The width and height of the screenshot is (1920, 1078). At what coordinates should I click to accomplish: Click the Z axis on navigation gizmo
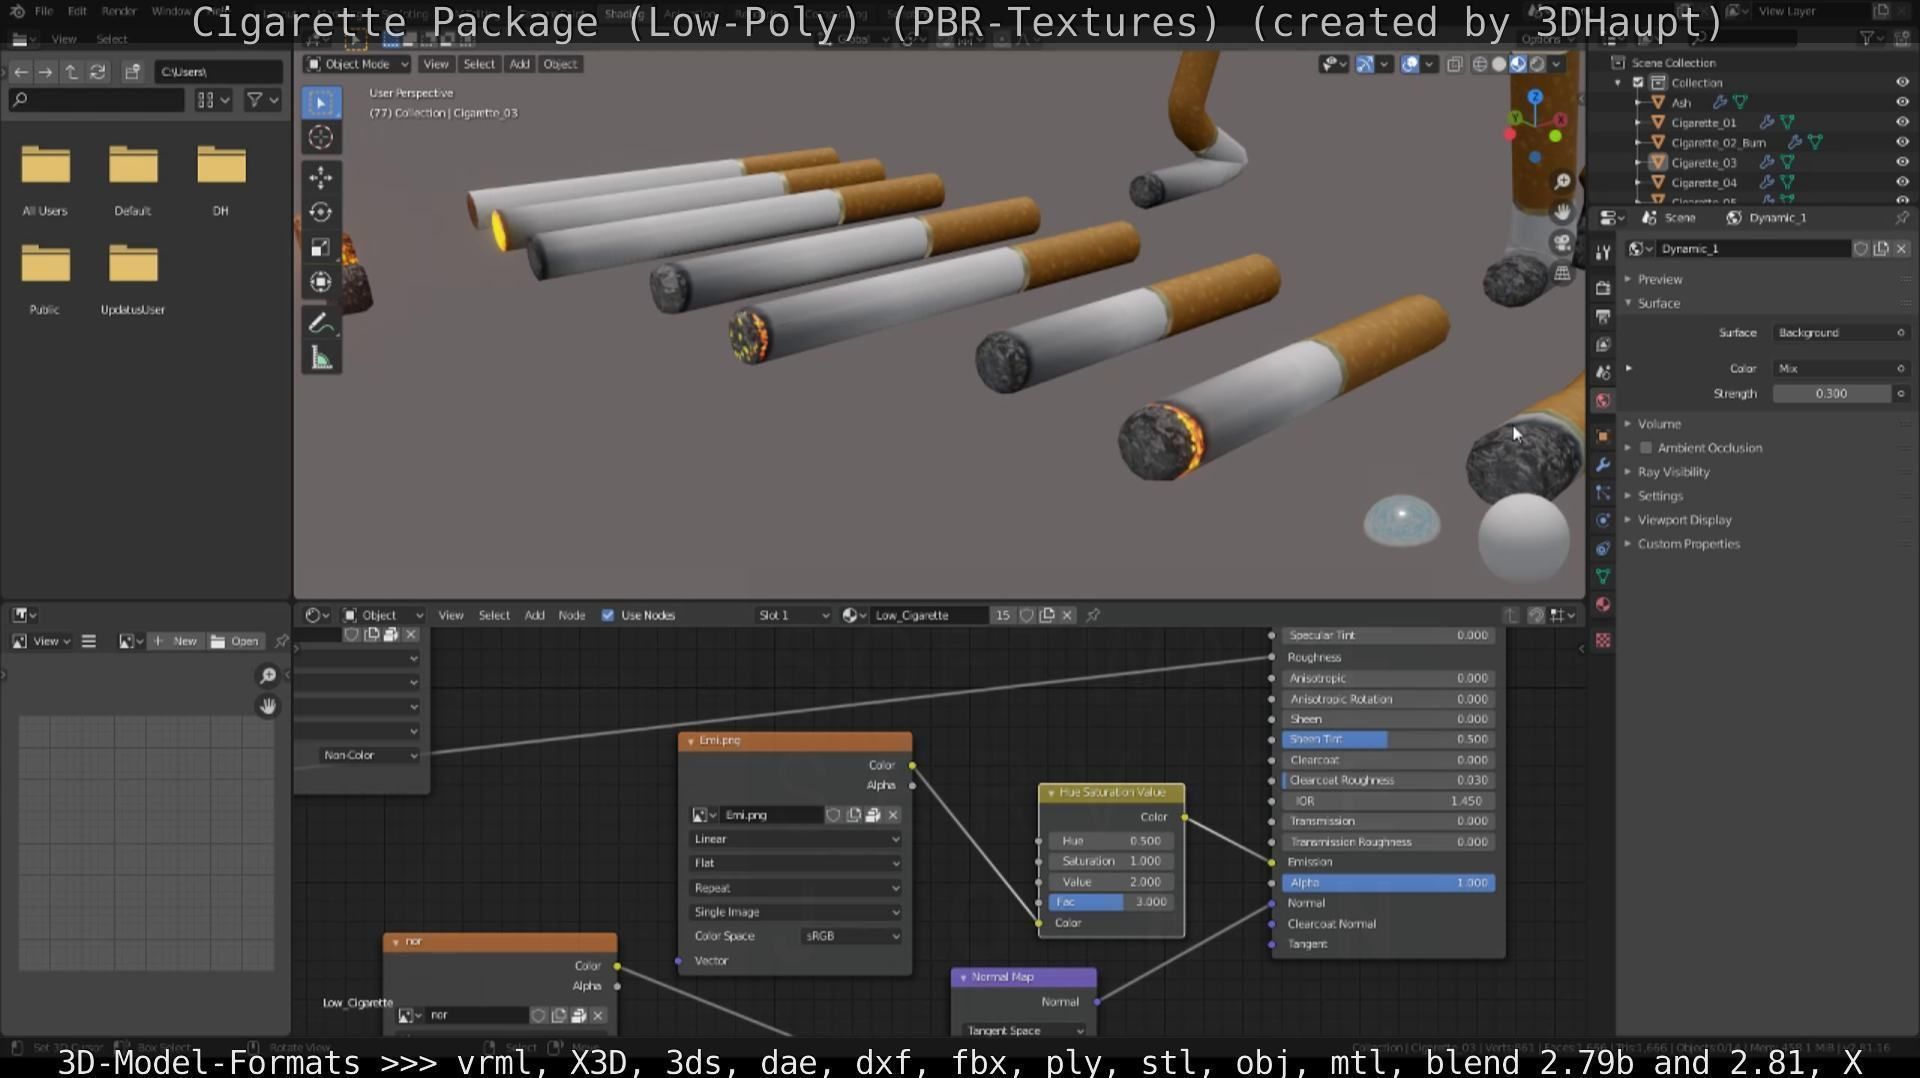click(1535, 97)
